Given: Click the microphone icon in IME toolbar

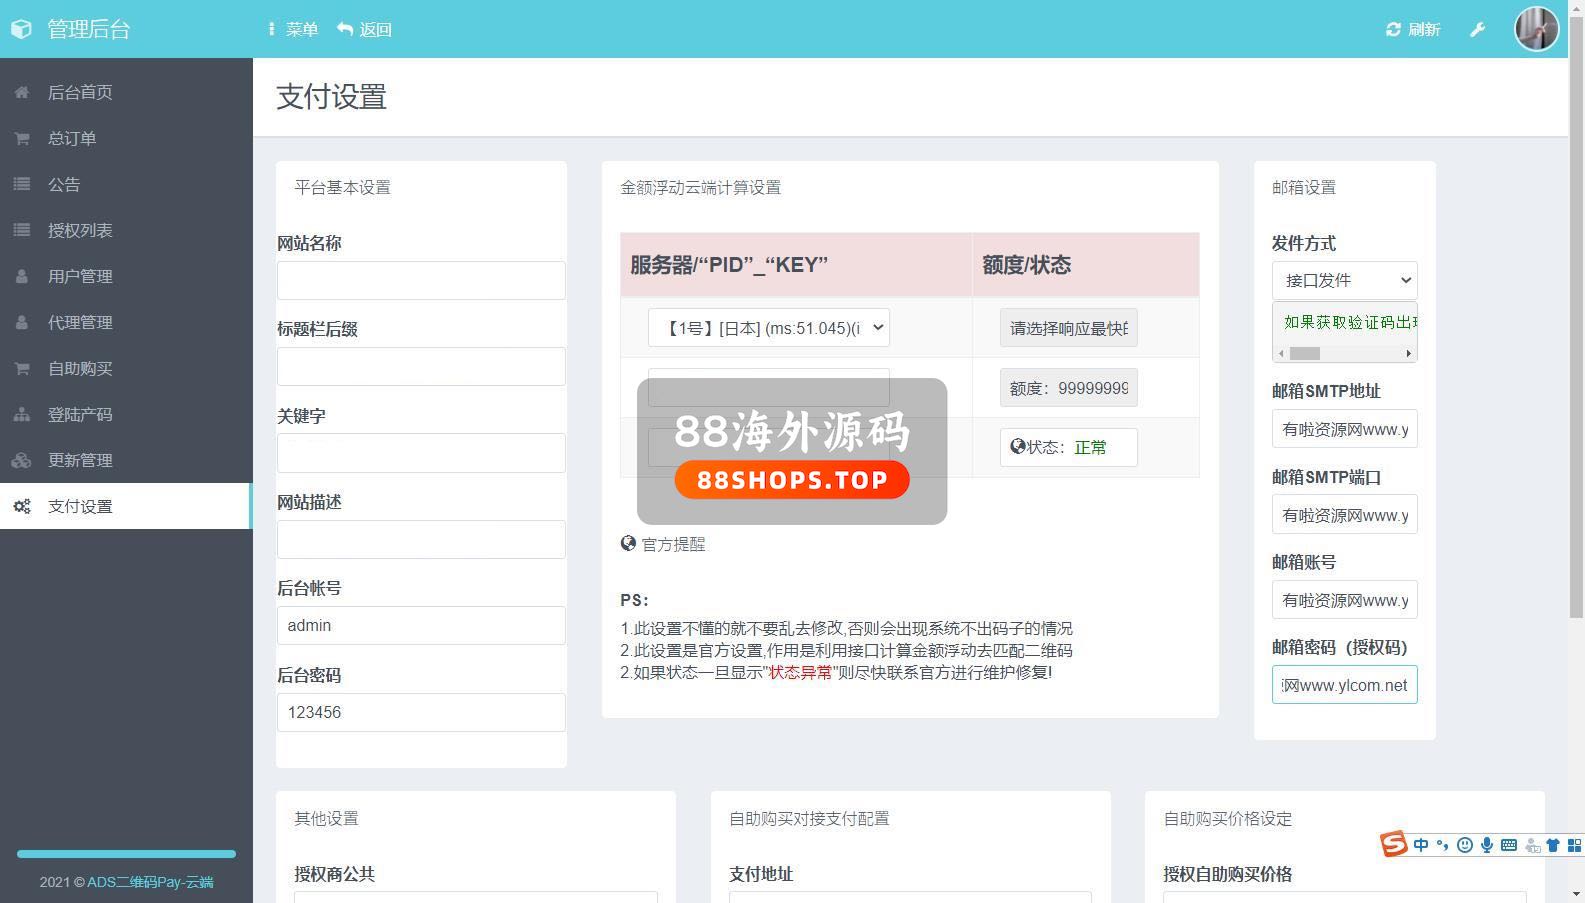Looking at the screenshot, I should pyautogui.click(x=1487, y=845).
